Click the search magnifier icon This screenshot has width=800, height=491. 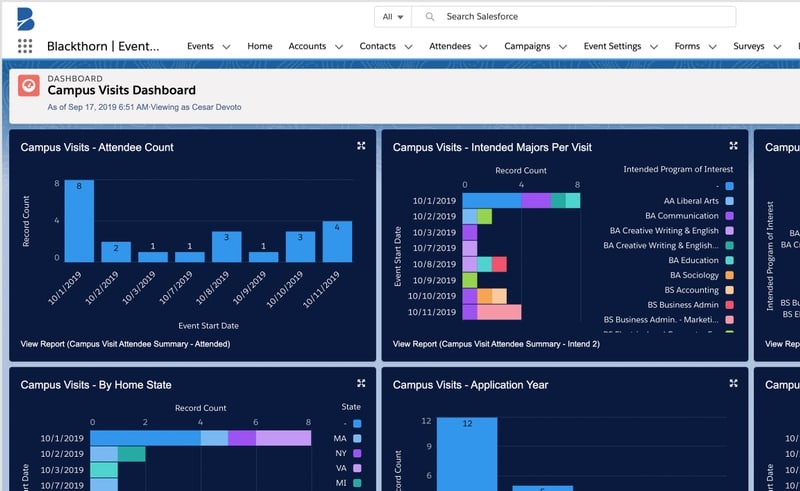[x=430, y=17]
